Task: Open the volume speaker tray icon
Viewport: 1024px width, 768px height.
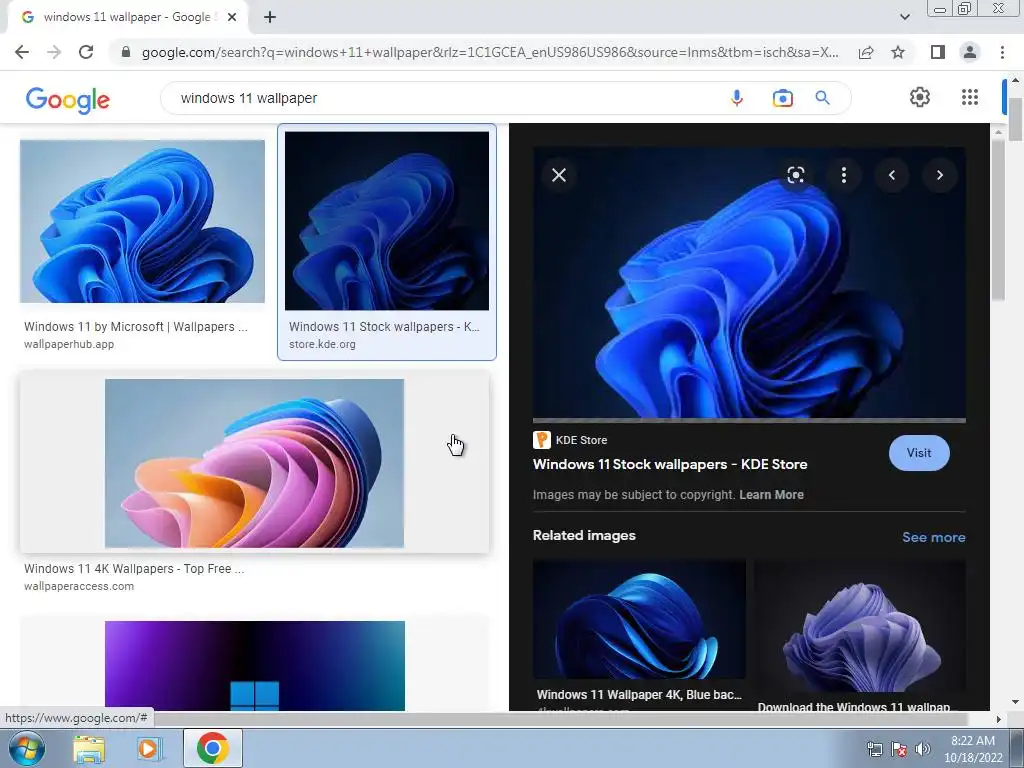Action: click(922, 749)
